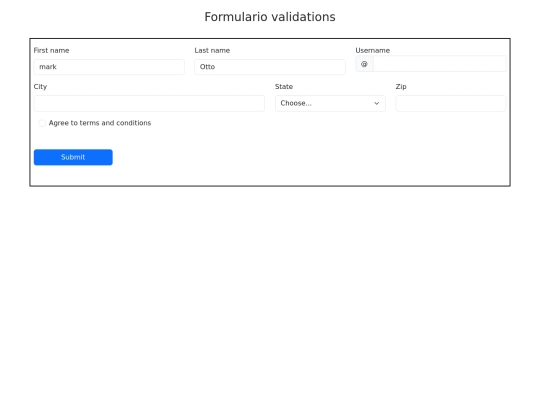
Task: Click into the empty Zip field
Action: click(x=451, y=103)
